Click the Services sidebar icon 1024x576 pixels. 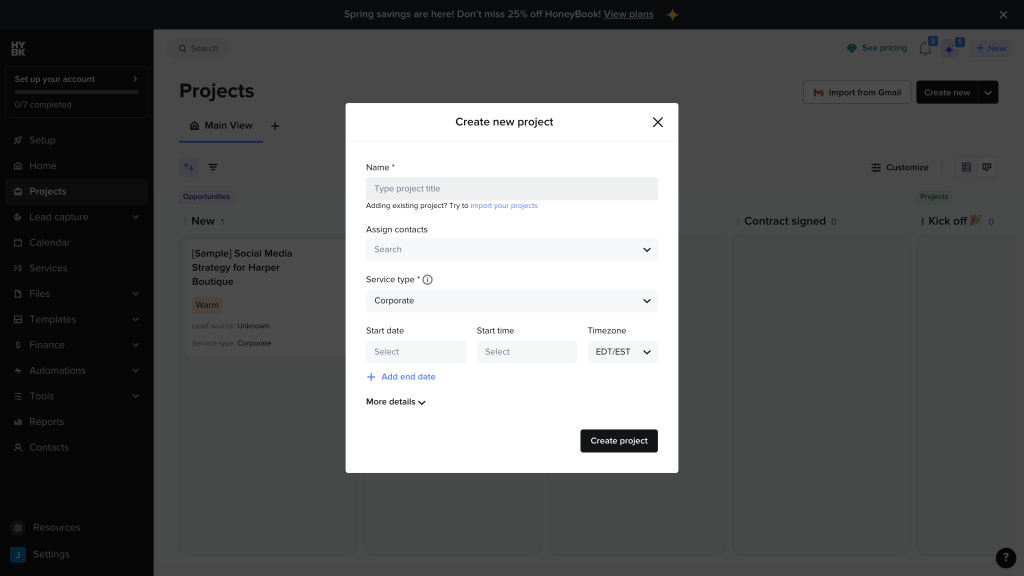[18, 268]
